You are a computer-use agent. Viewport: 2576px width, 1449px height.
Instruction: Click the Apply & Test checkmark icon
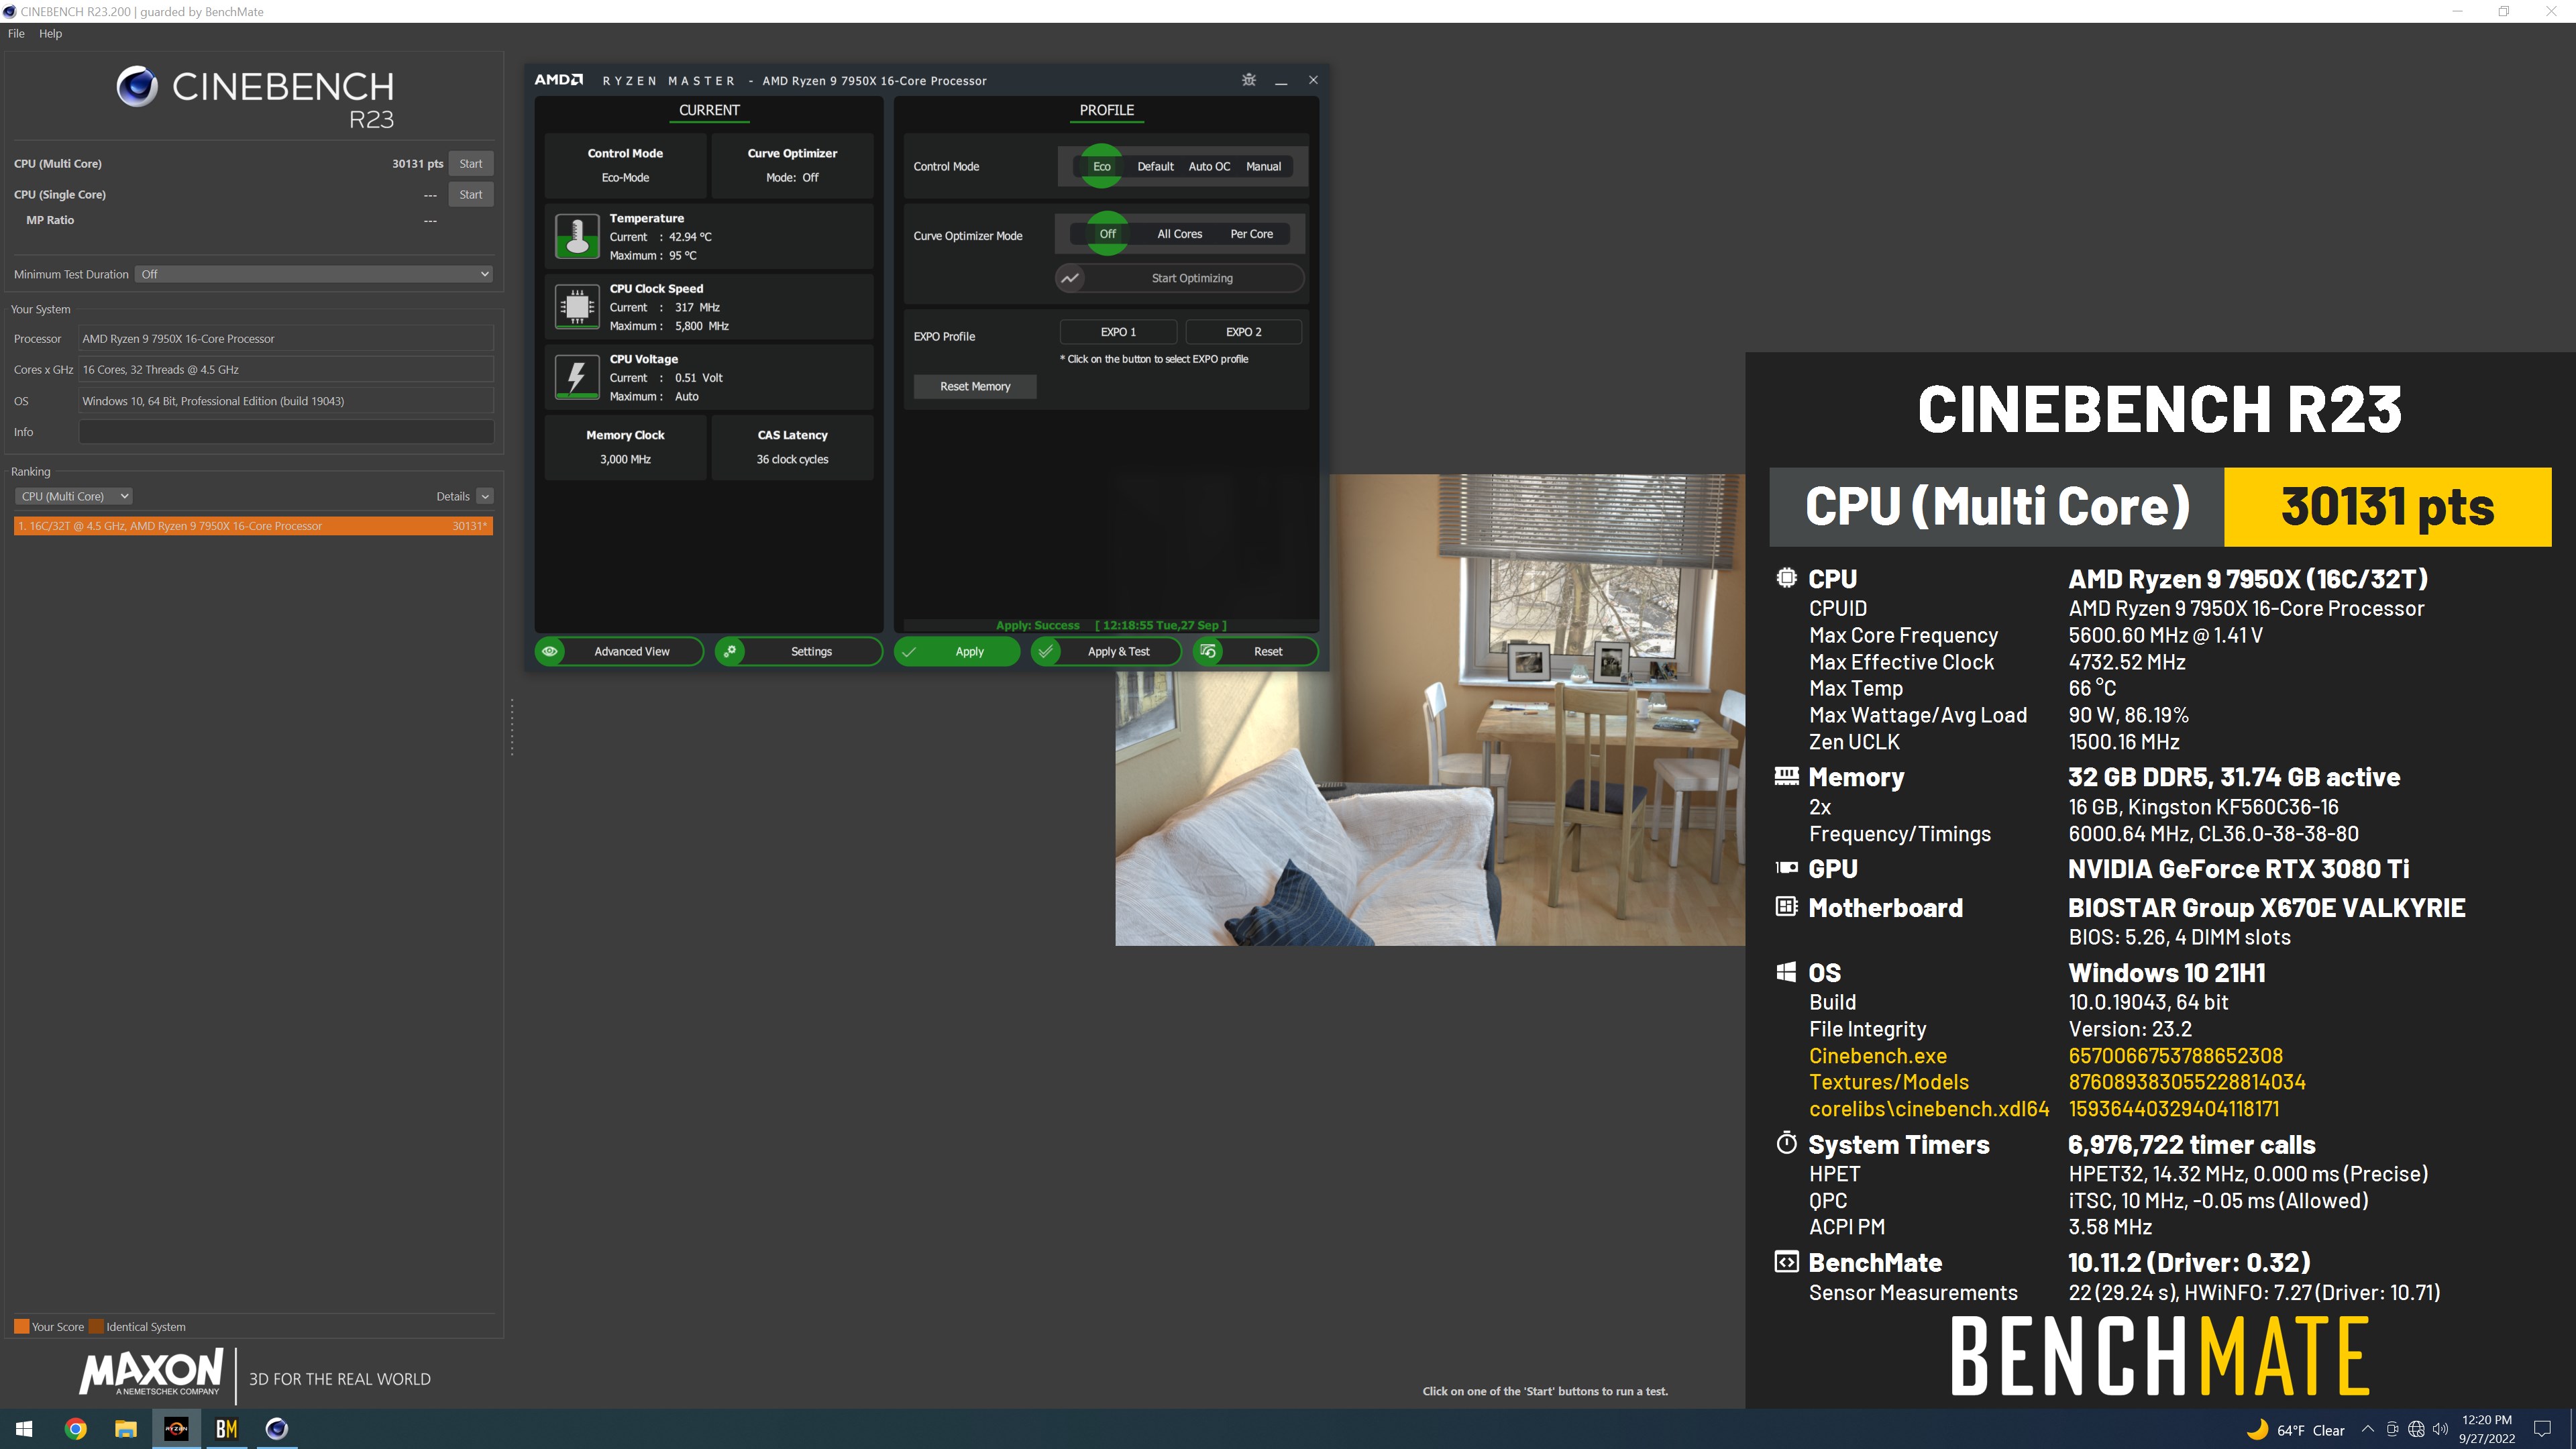coord(1046,651)
